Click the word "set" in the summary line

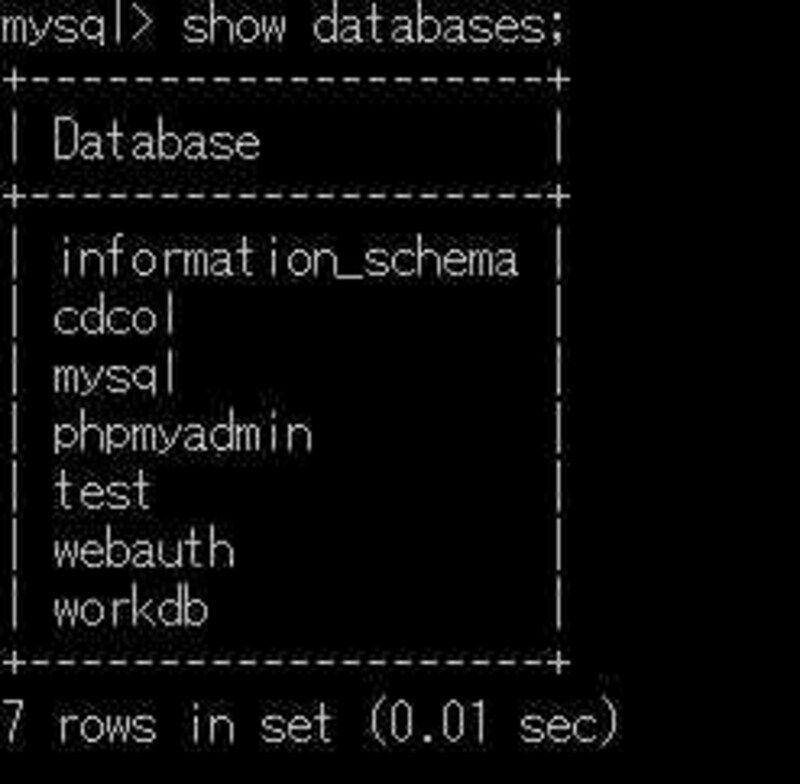coord(296,722)
